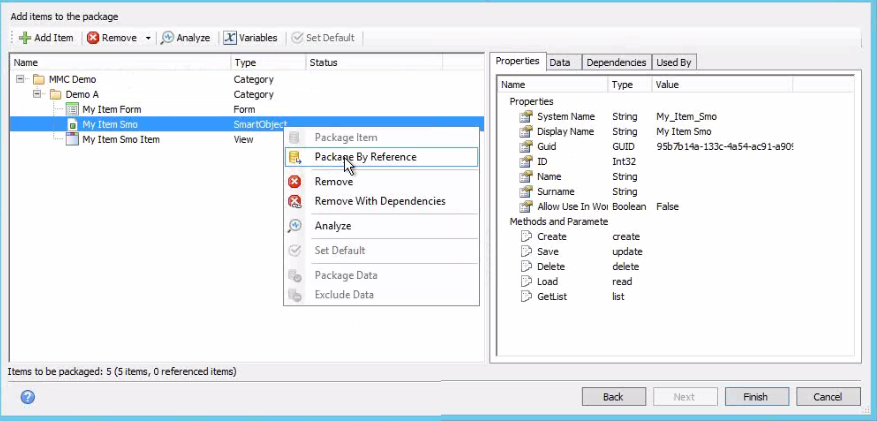Click the Status column header
Viewport: 877px width, 421px height.
[x=324, y=63]
